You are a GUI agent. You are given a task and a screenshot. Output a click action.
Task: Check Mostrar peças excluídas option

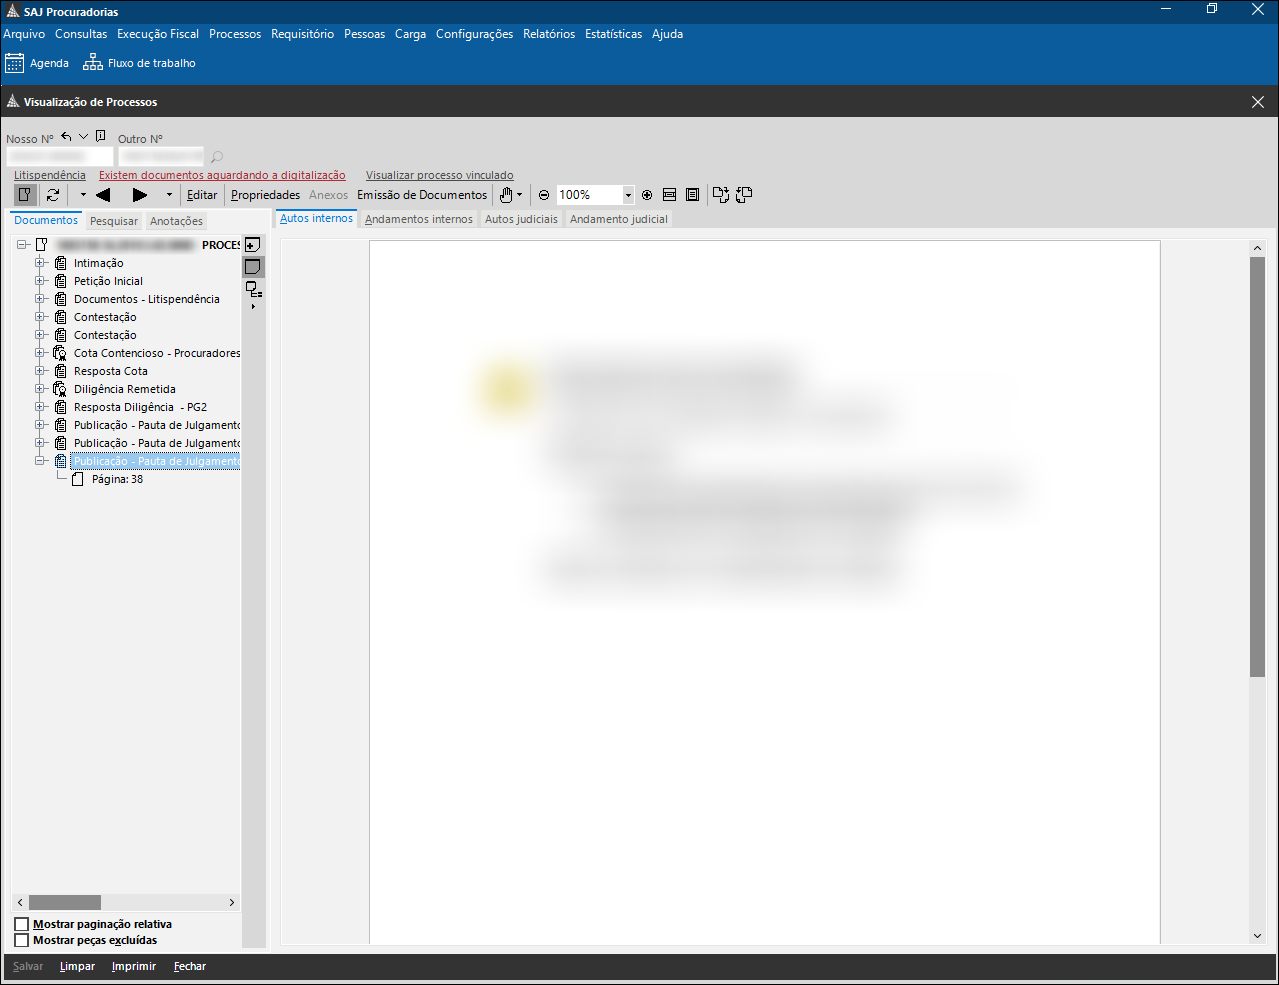[22, 940]
